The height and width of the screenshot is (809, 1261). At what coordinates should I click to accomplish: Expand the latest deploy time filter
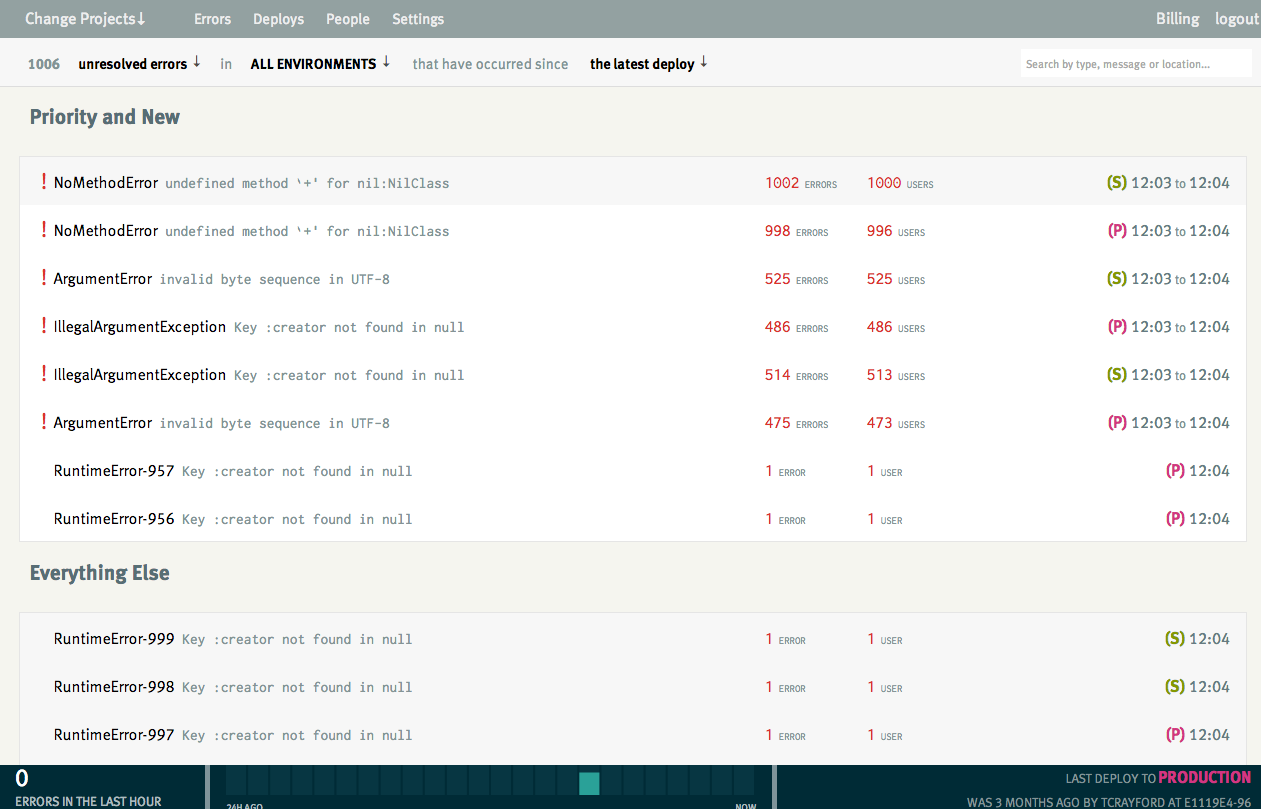(x=648, y=64)
